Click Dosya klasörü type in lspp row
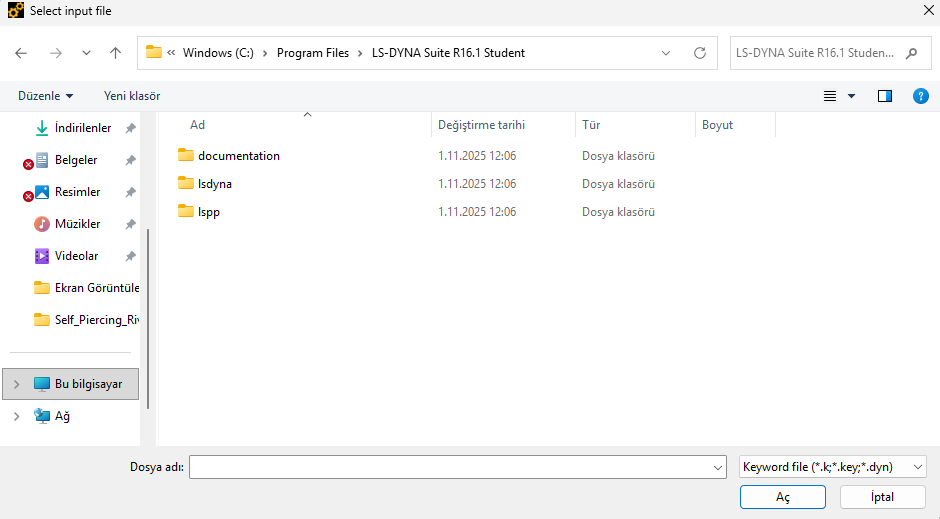The image size is (940, 519). tap(618, 212)
